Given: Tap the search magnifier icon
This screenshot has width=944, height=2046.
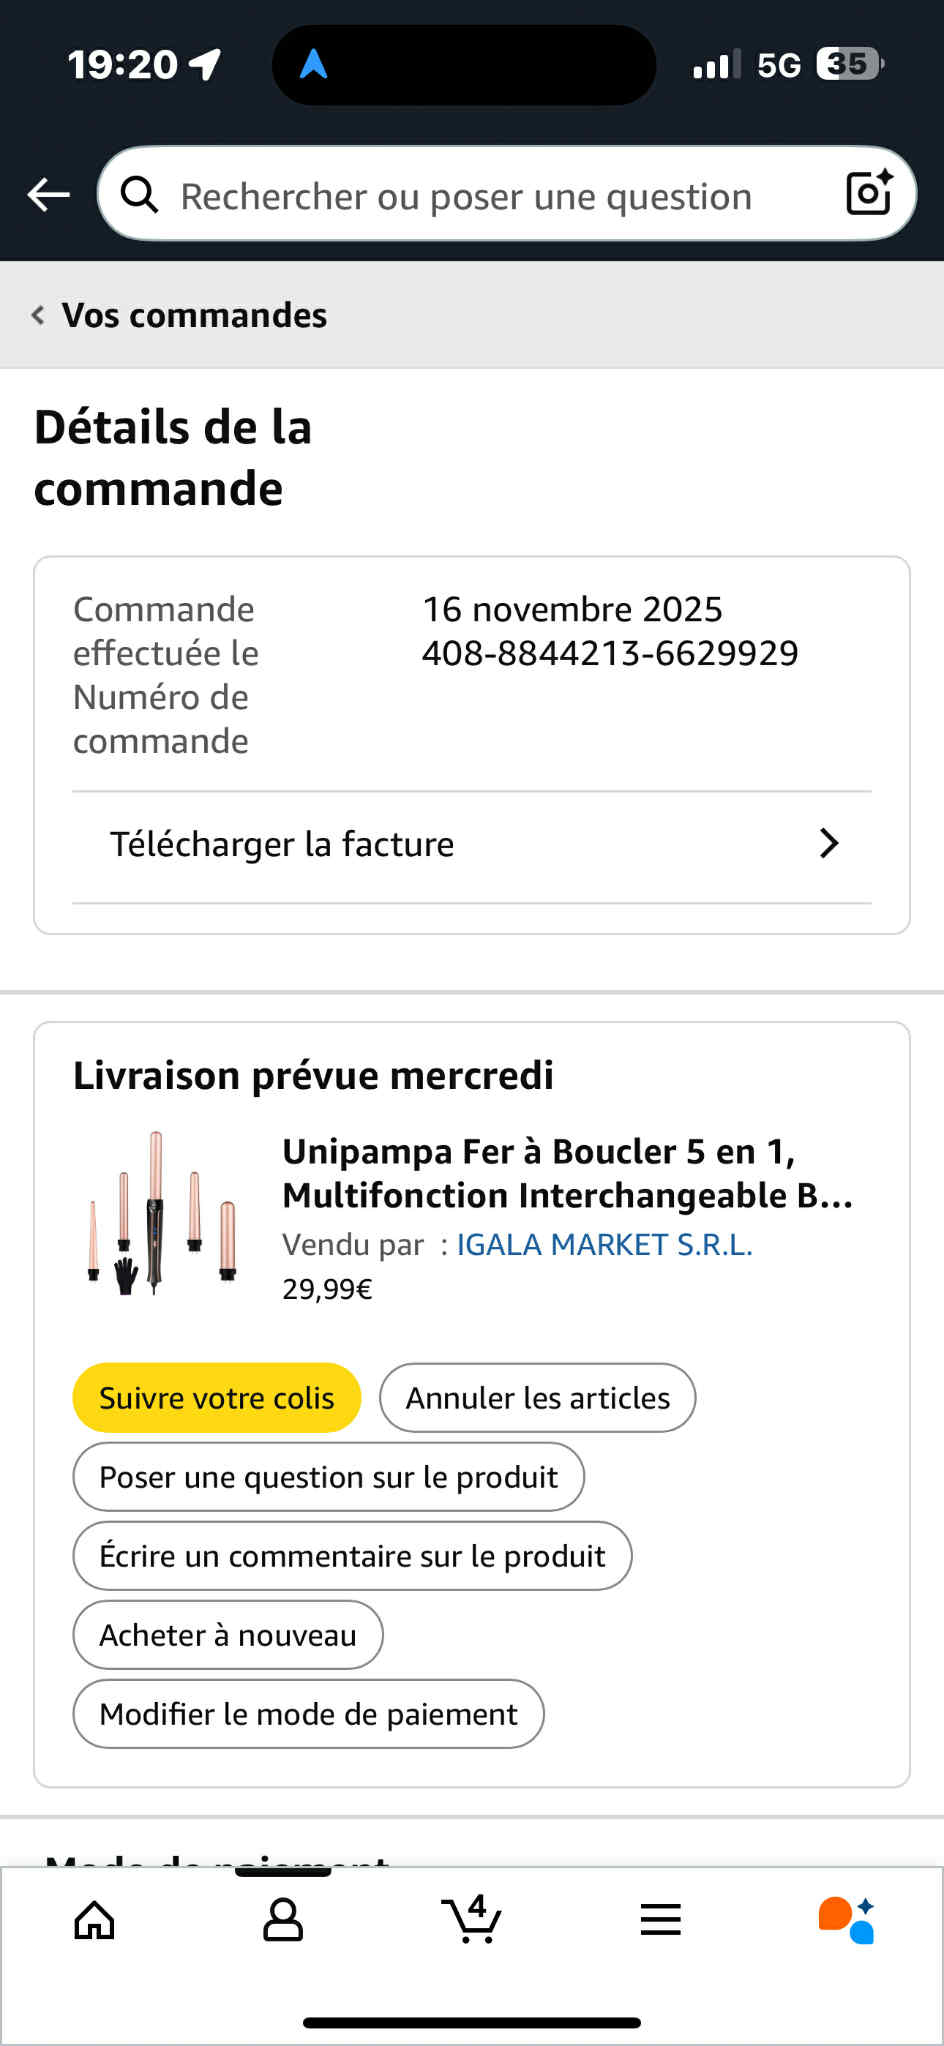Looking at the screenshot, I should 140,195.
